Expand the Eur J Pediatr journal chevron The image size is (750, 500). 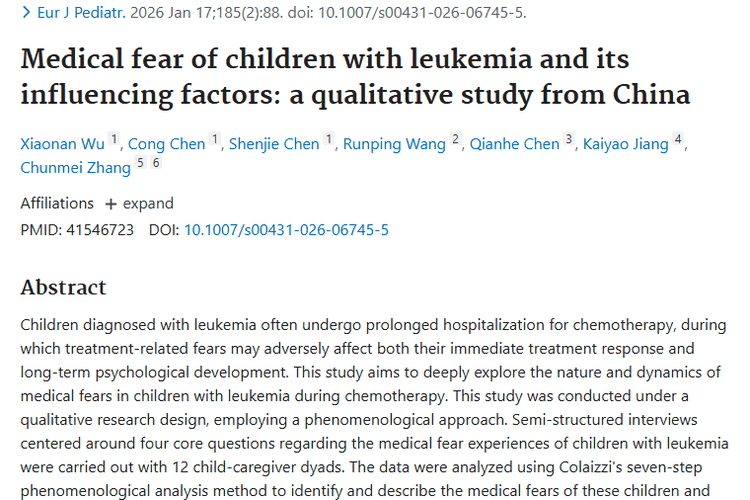pyautogui.click(x=26, y=13)
